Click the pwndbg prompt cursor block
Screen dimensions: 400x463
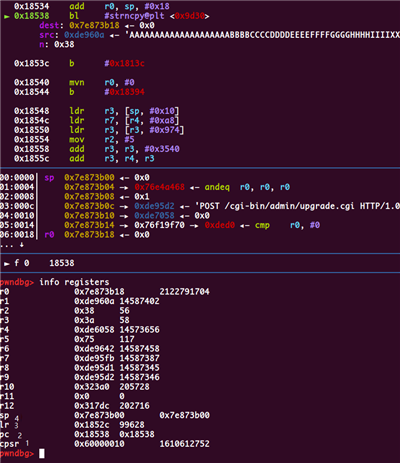point(42,454)
